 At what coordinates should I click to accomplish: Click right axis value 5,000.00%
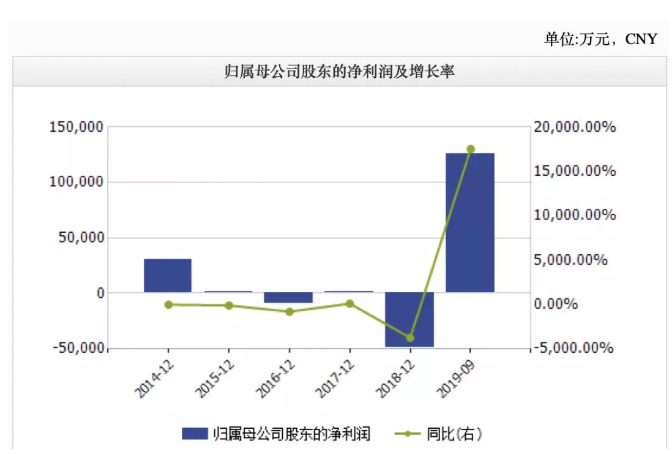(x=570, y=260)
